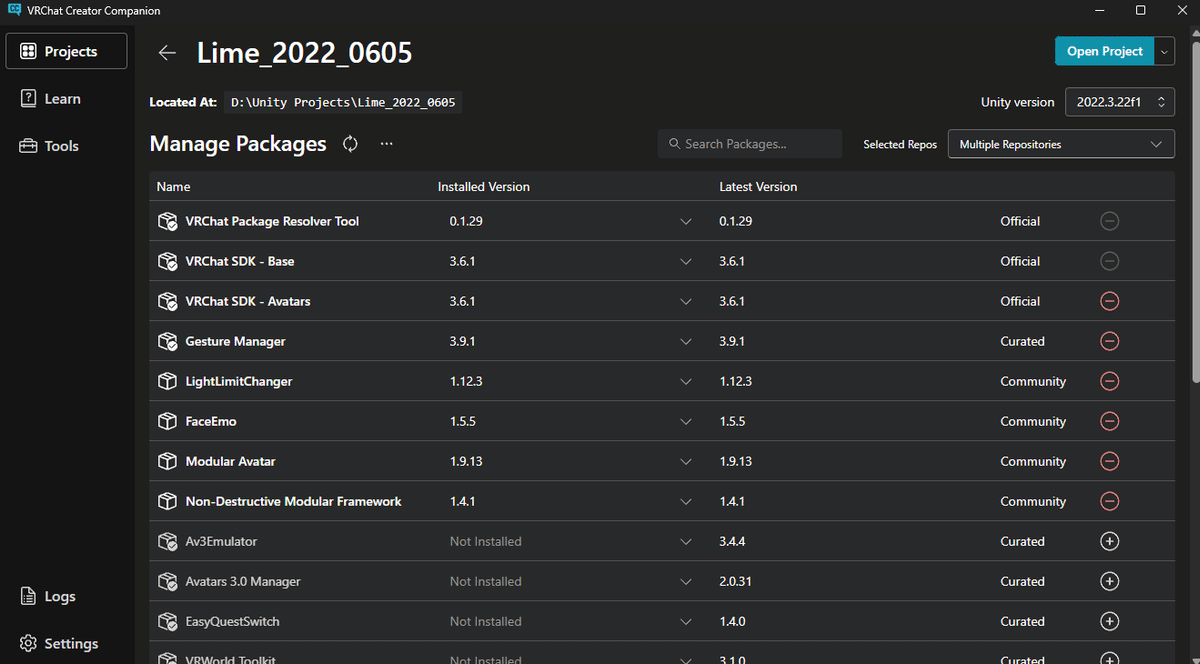Click the Search Packages input field
The image size is (1200, 664).
coord(750,144)
